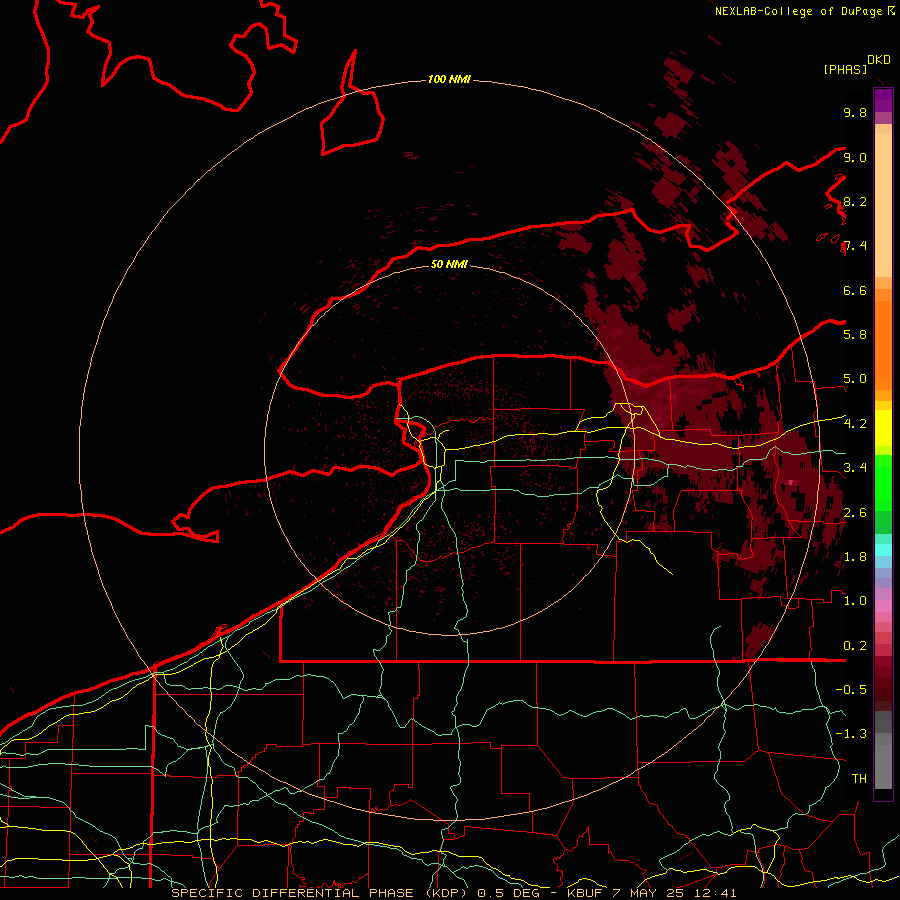The width and height of the screenshot is (900, 900).
Task: Click the 1.8 value on the color scale
Action: (855, 557)
